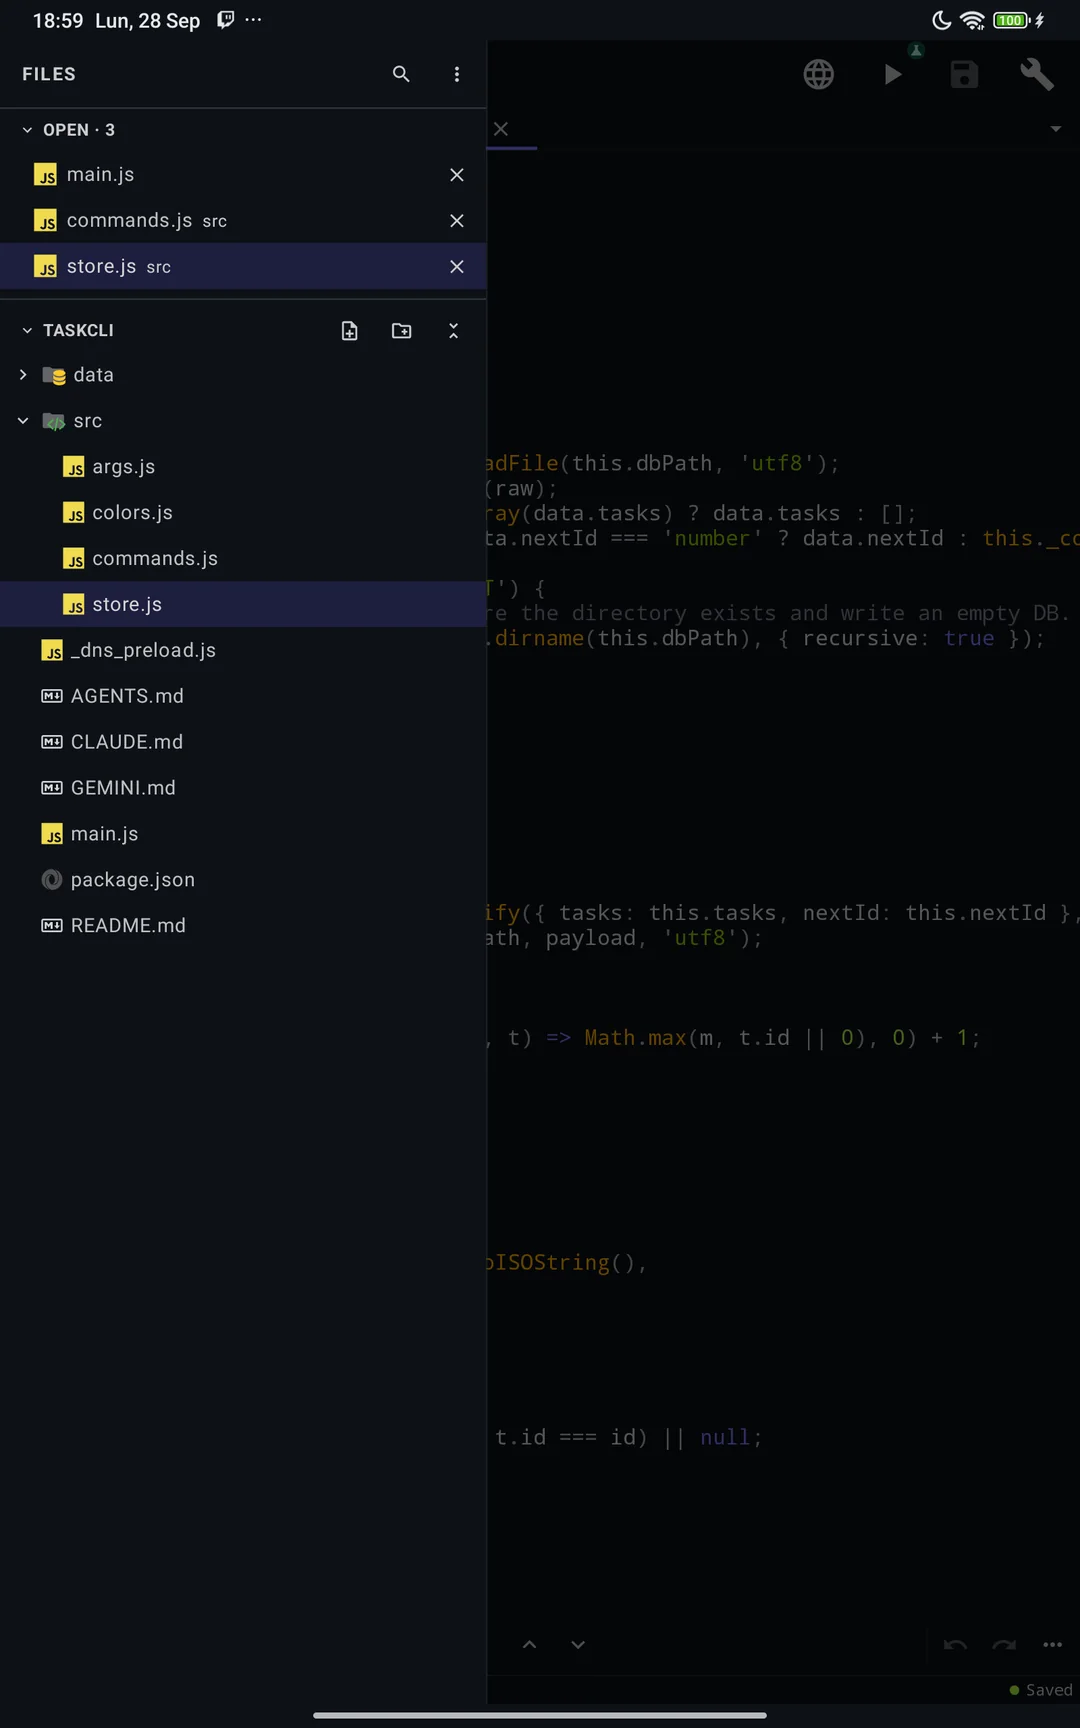This screenshot has width=1080, height=1728.
Task: Close store.js in open files list
Action: pyautogui.click(x=457, y=267)
